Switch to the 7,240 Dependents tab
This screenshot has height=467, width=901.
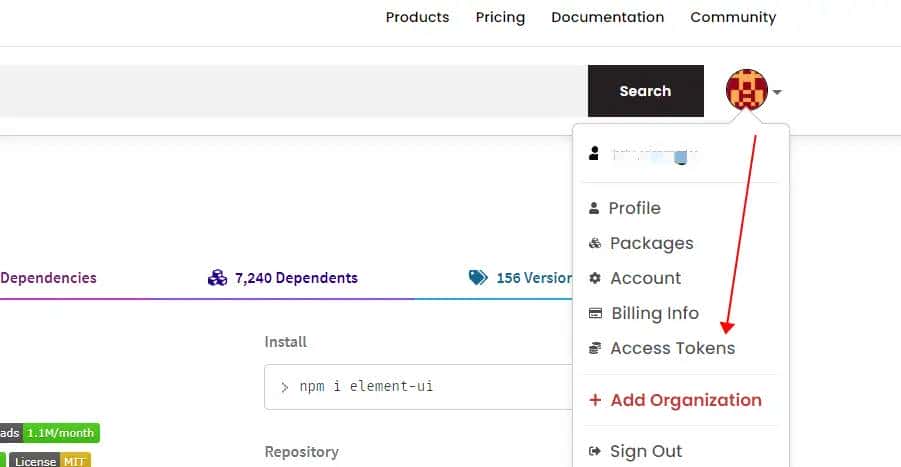pyautogui.click(x=283, y=278)
